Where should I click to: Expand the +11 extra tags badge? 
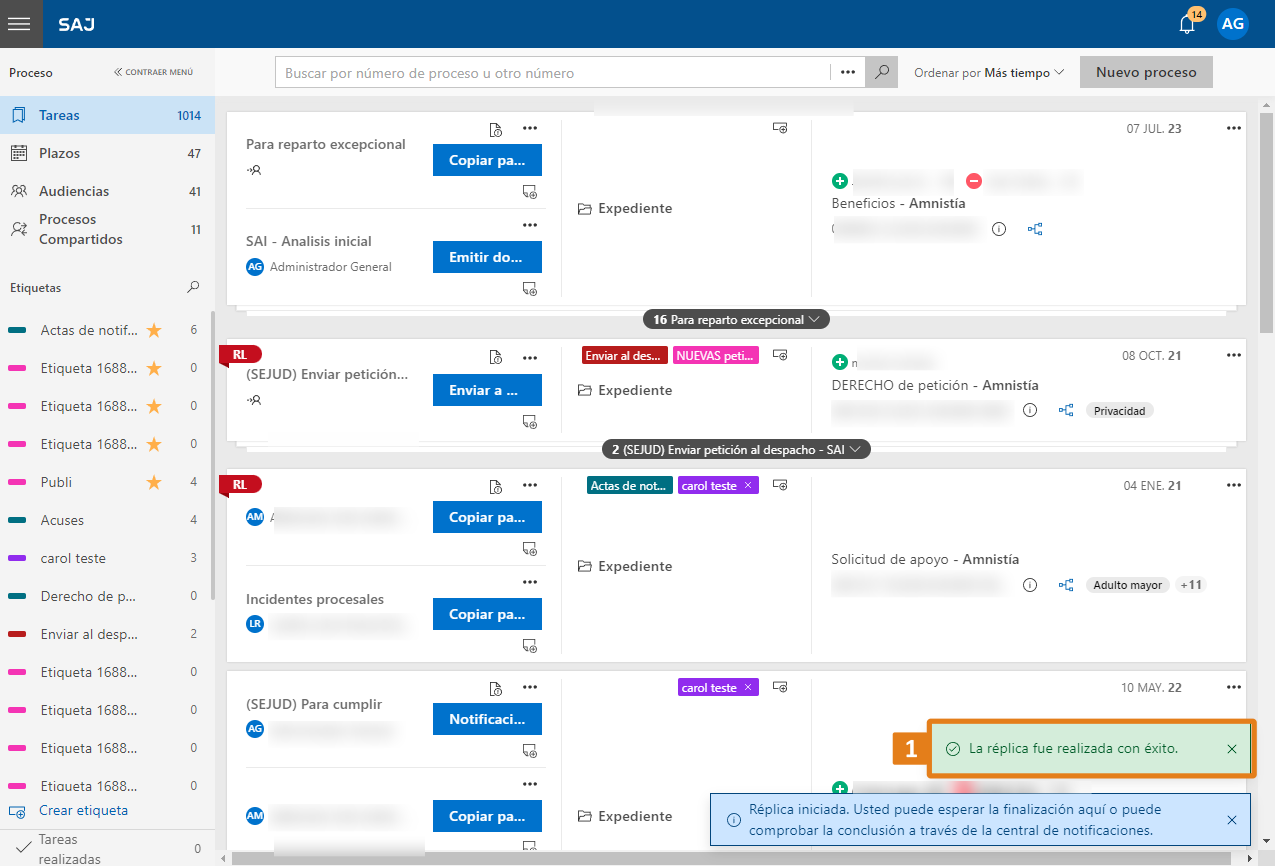click(1191, 585)
